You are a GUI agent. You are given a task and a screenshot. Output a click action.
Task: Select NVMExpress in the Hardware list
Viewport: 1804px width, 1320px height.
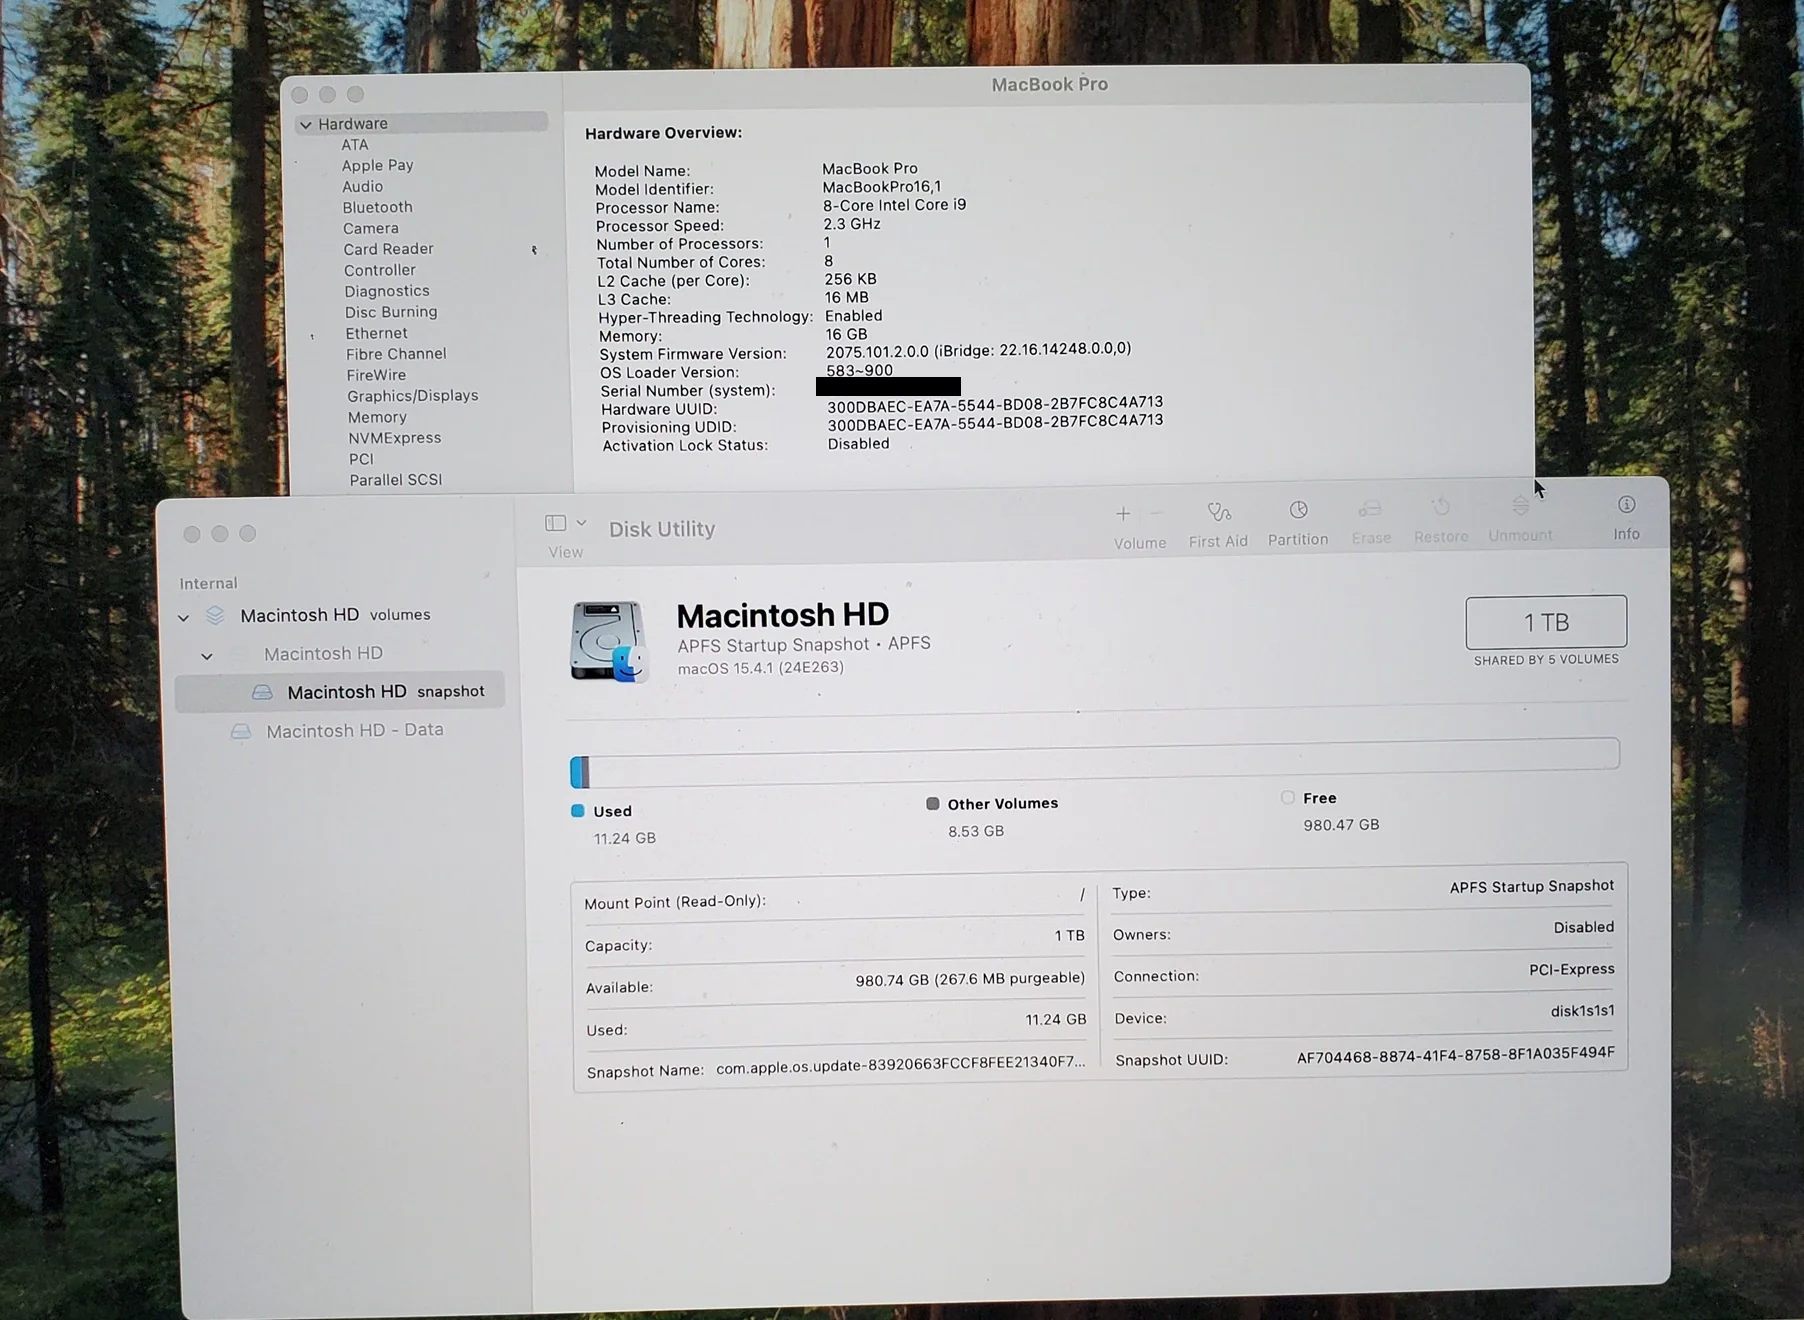(x=394, y=438)
